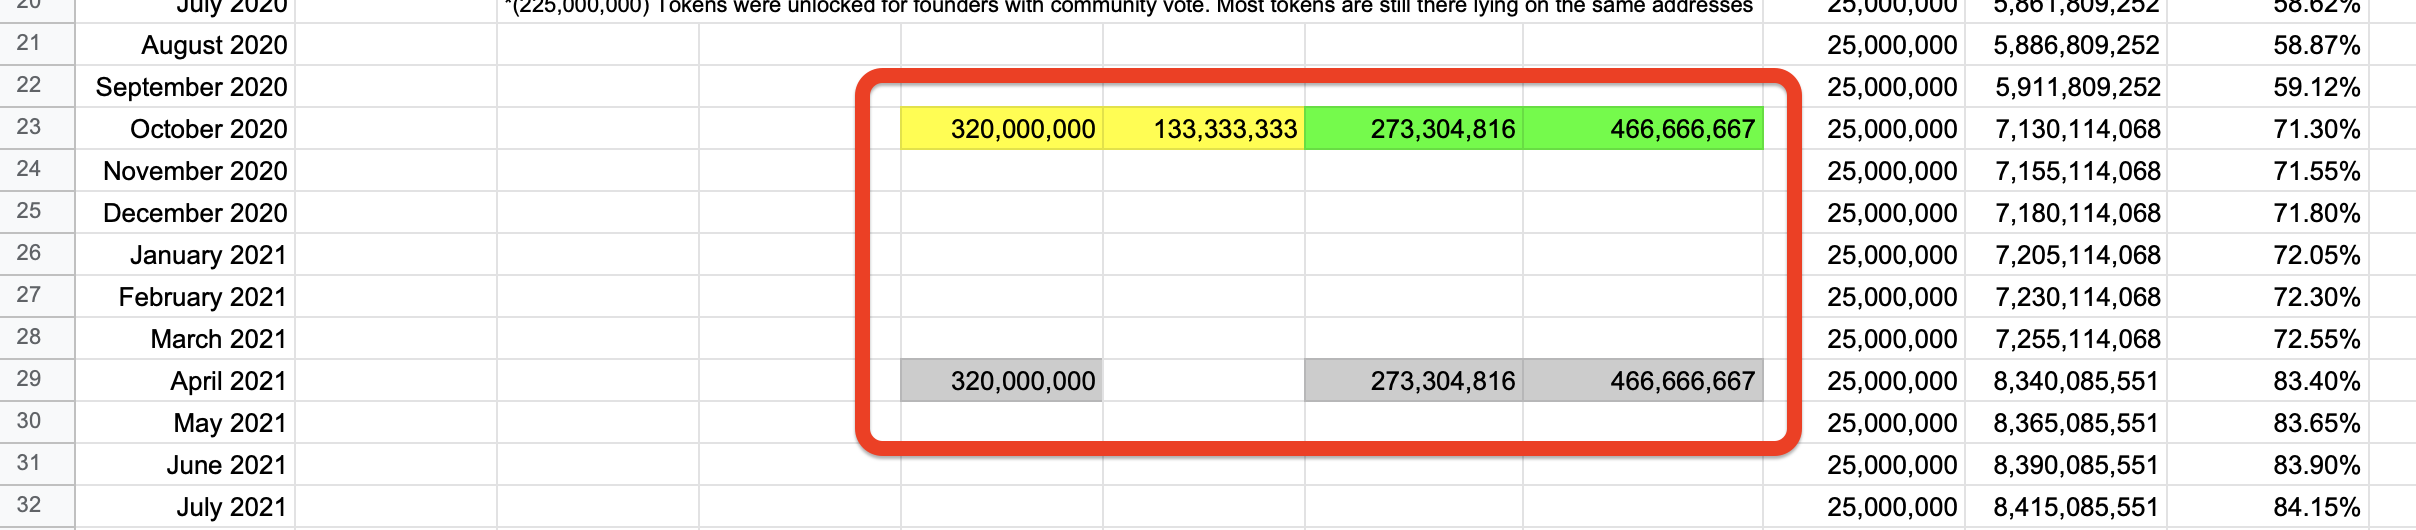Select gray cell with 466,666,667
The width and height of the screenshot is (2416, 530).
pos(1642,381)
